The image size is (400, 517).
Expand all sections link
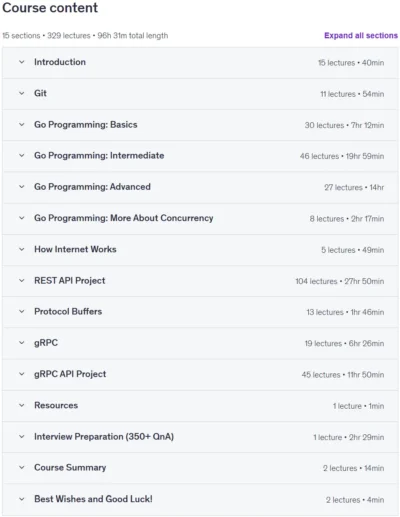[361, 36]
